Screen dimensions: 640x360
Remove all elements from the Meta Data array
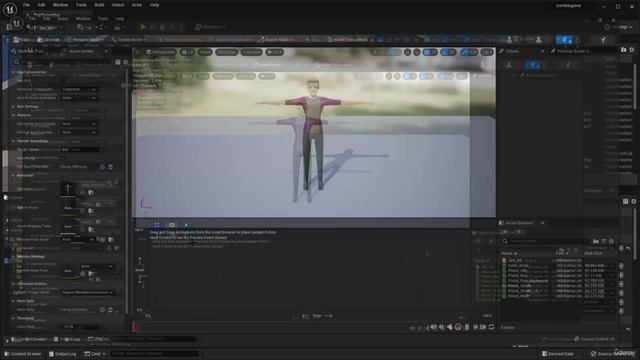coord(111,310)
